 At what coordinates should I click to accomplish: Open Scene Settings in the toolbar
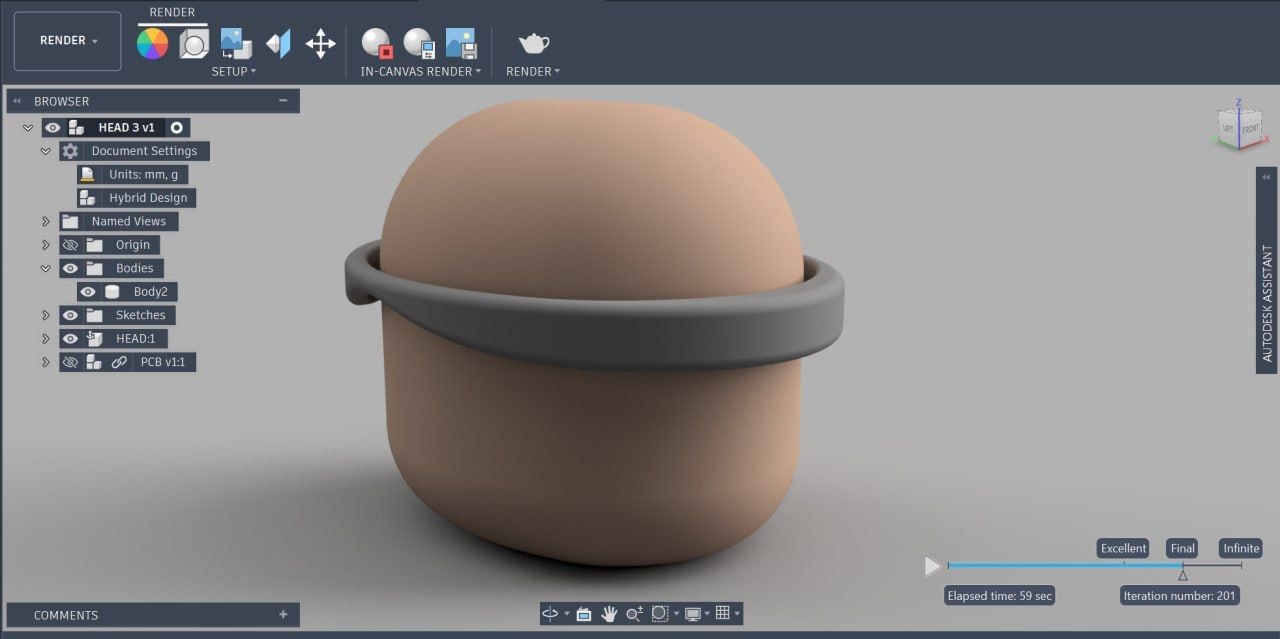click(194, 43)
